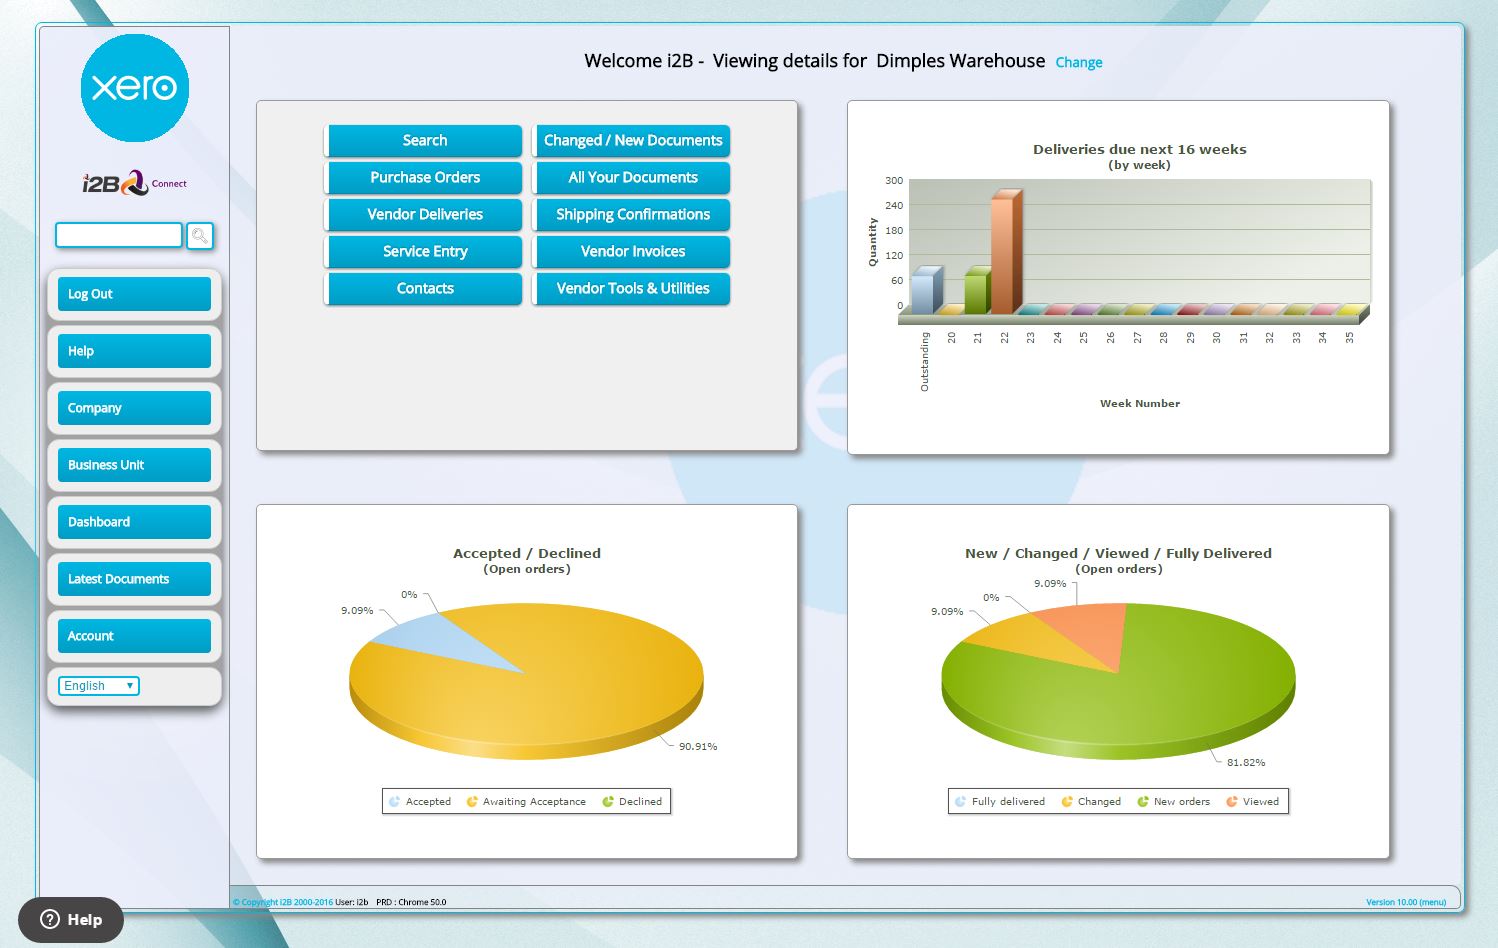Click the Xero logo
The height and width of the screenshot is (948, 1498).
click(134, 88)
